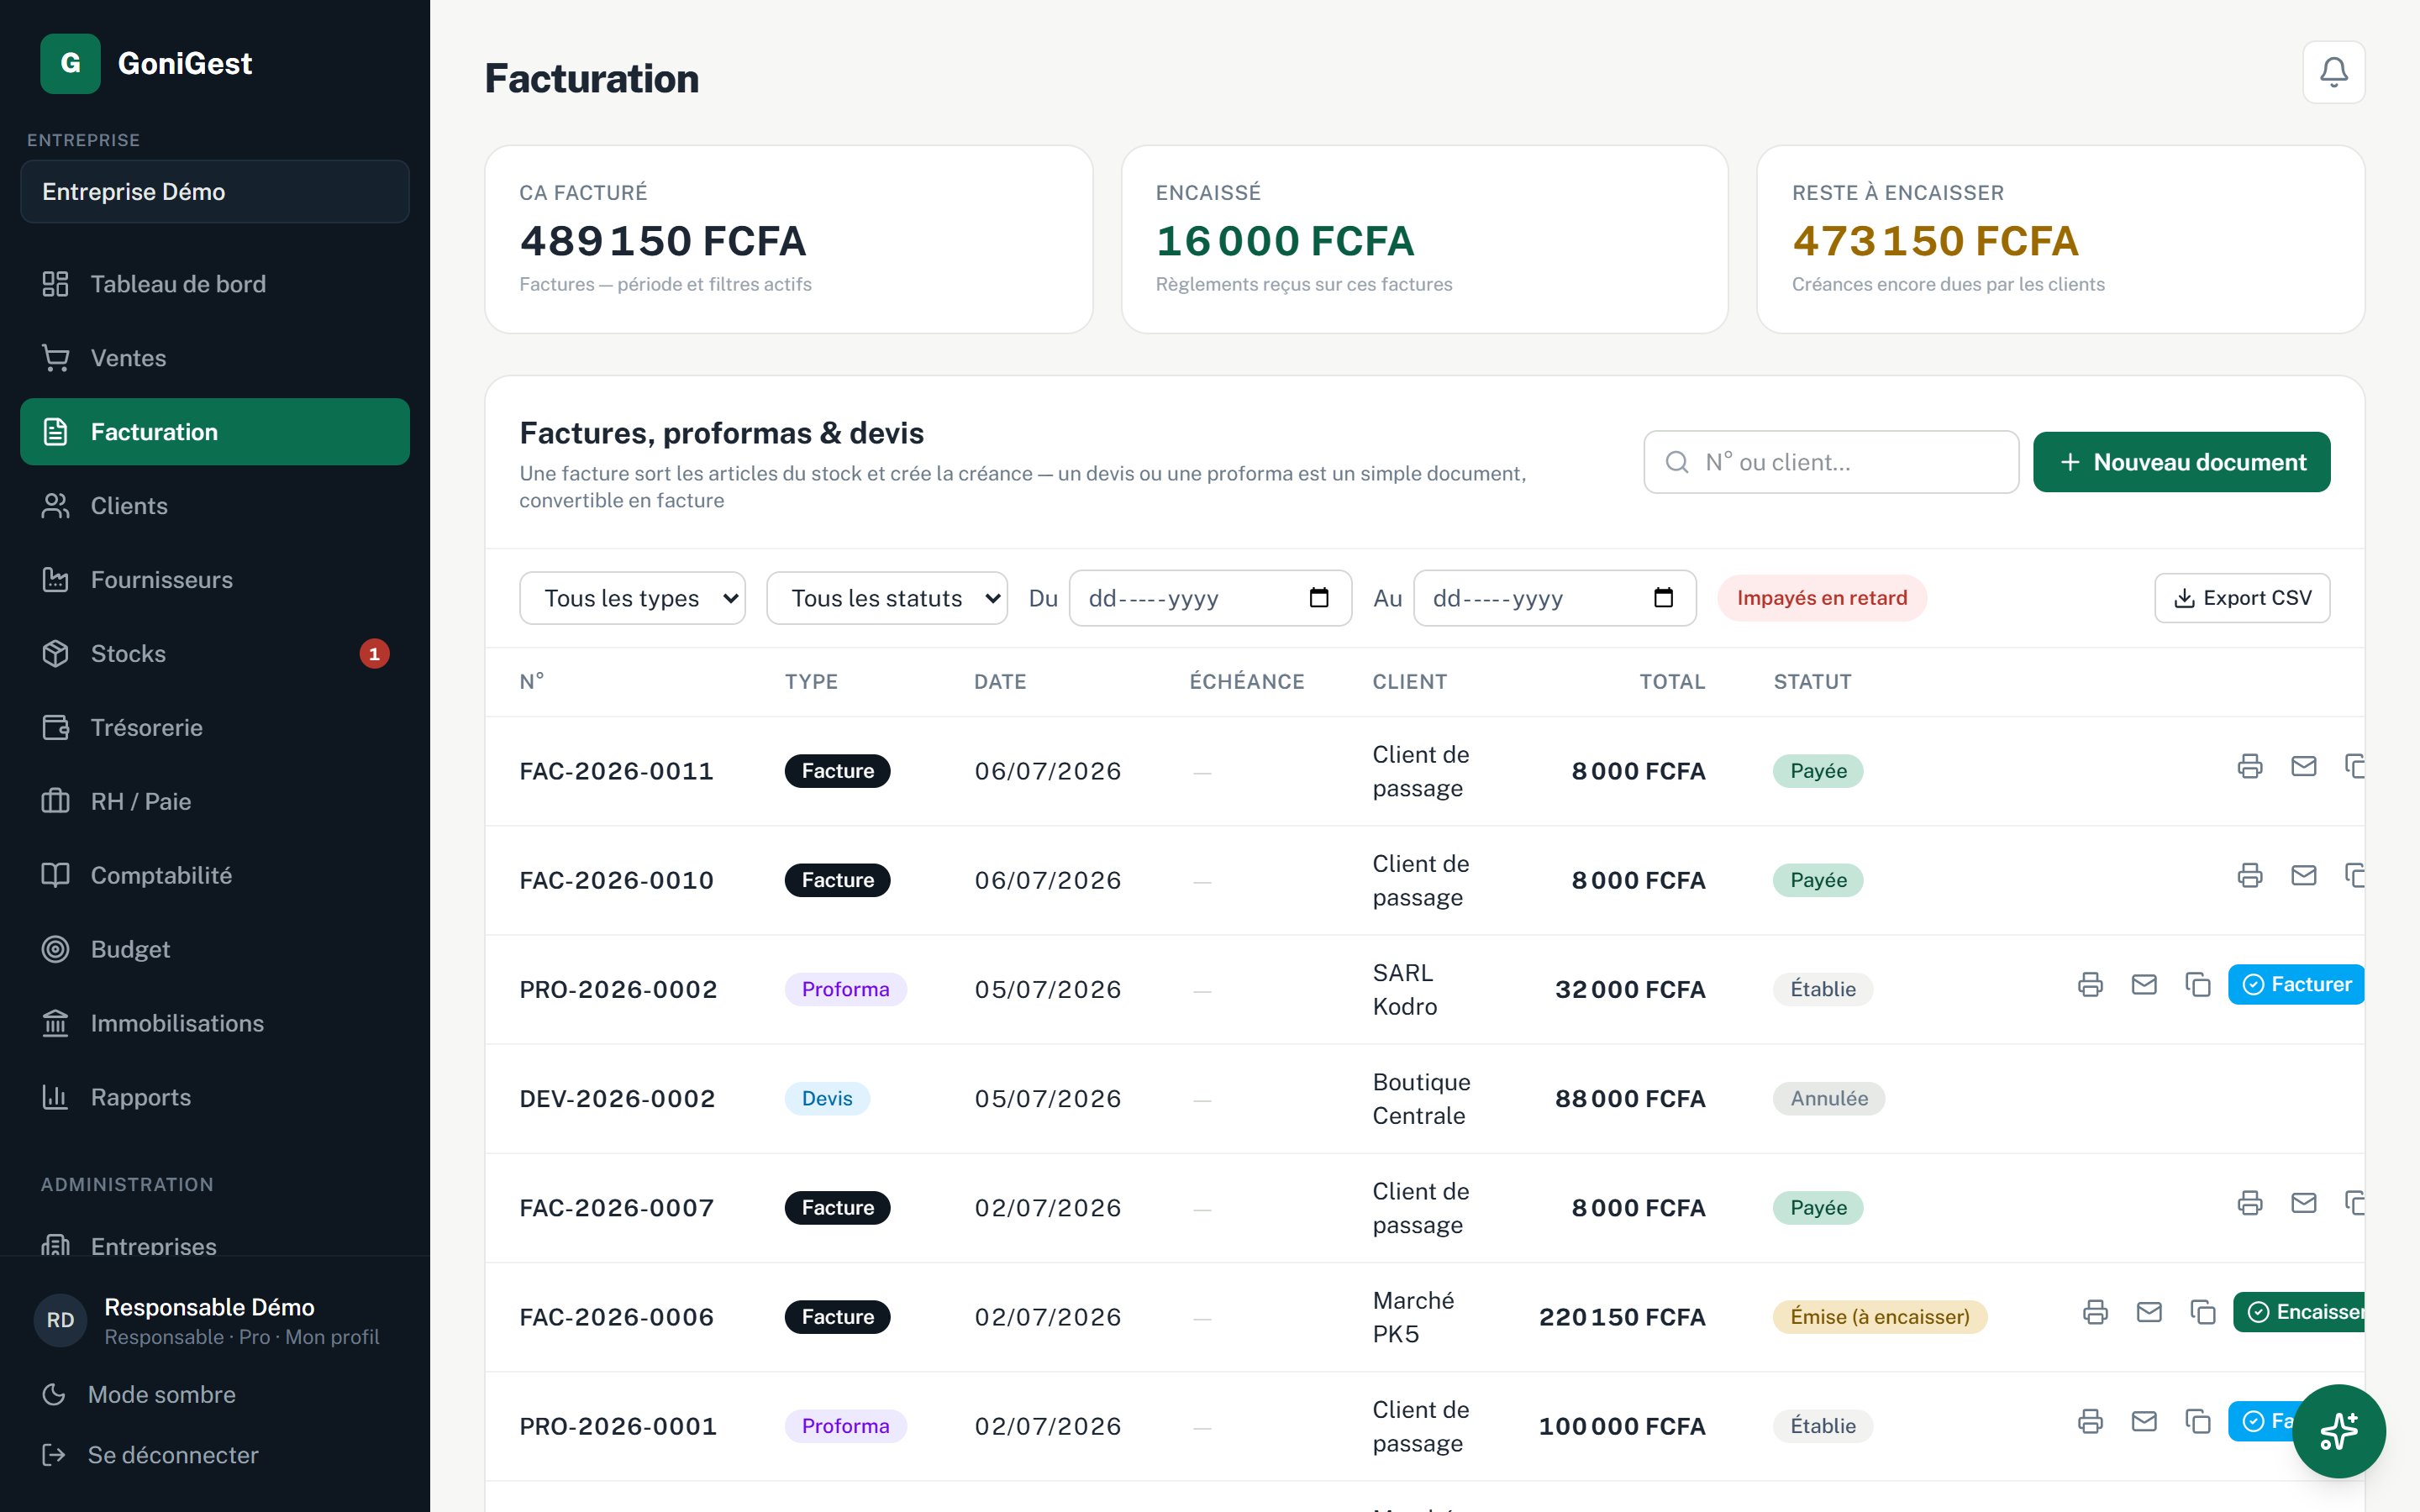Click the GoniGest logo icon
This screenshot has width=2420, height=1512.
[x=70, y=63]
